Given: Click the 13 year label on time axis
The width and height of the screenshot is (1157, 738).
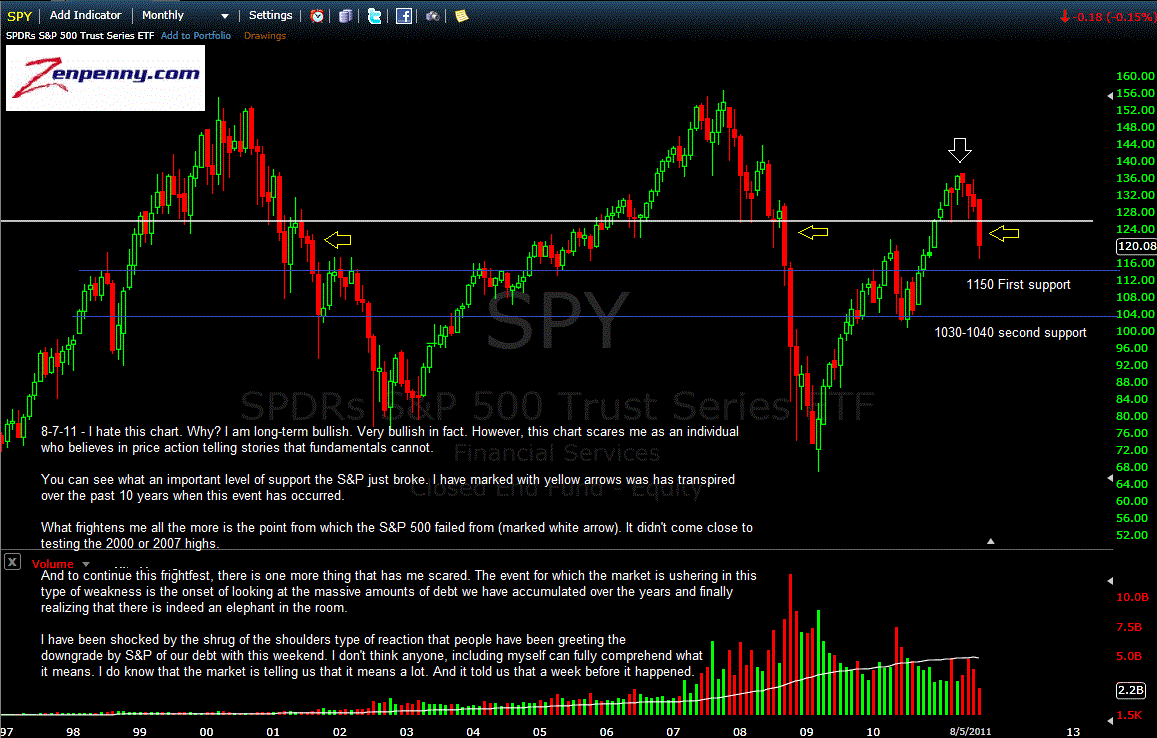Looking at the screenshot, I should pyautogui.click(x=1073, y=731).
